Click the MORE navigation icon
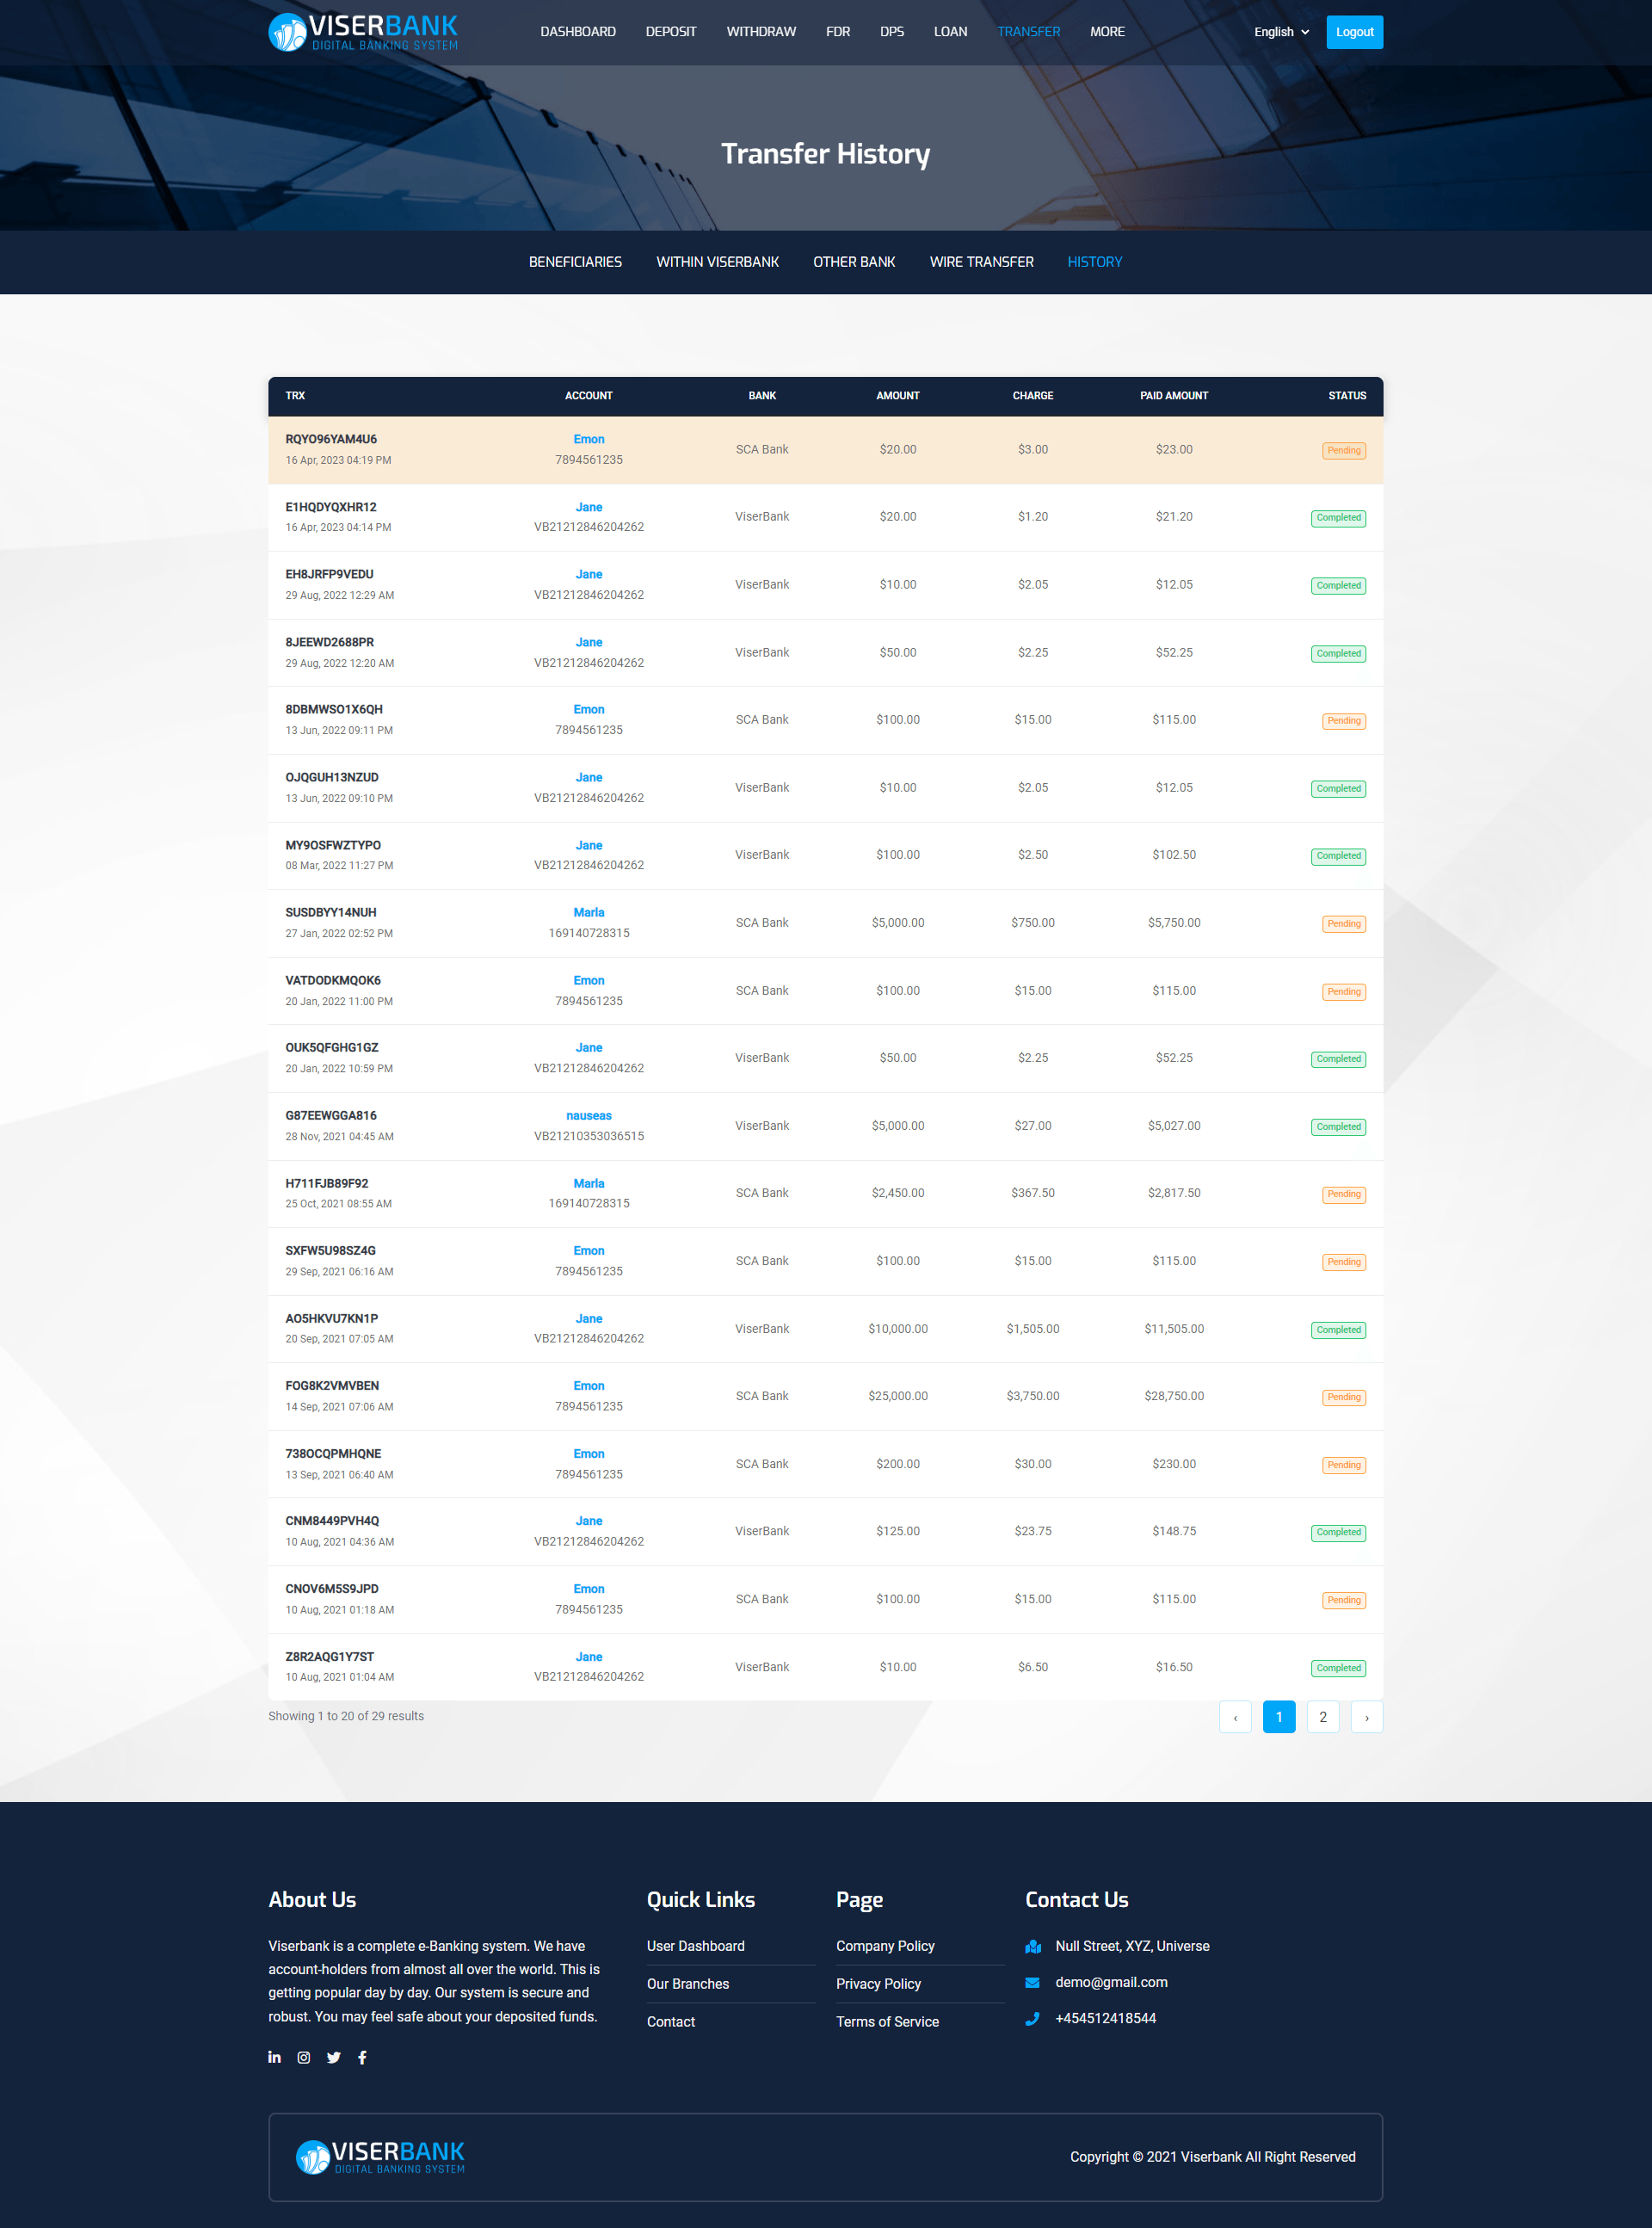Image resolution: width=1652 pixels, height=2228 pixels. [1107, 31]
